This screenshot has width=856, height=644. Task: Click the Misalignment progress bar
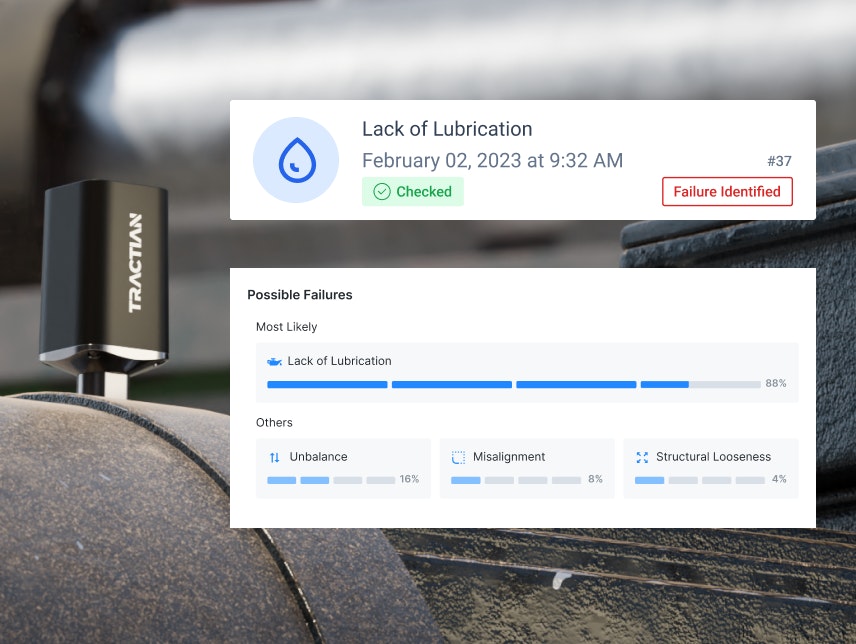(515, 480)
